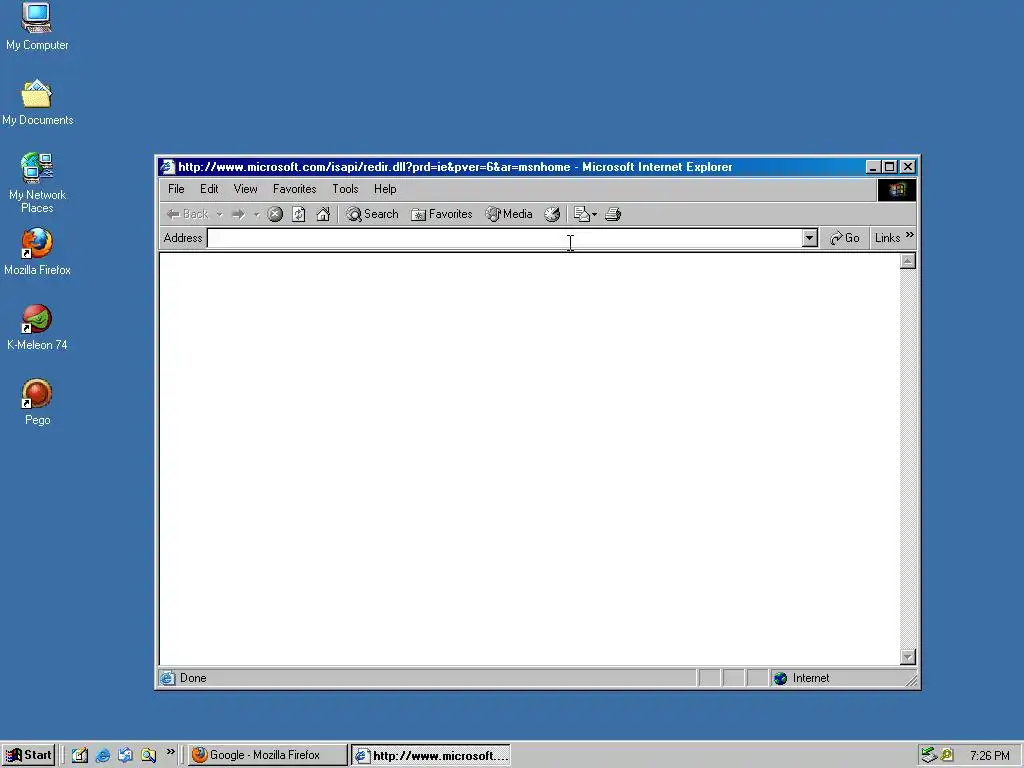Image resolution: width=1024 pixels, height=768 pixels.
Task: Select the My Computer desktop icon
Action: click(x=37, y=27)
